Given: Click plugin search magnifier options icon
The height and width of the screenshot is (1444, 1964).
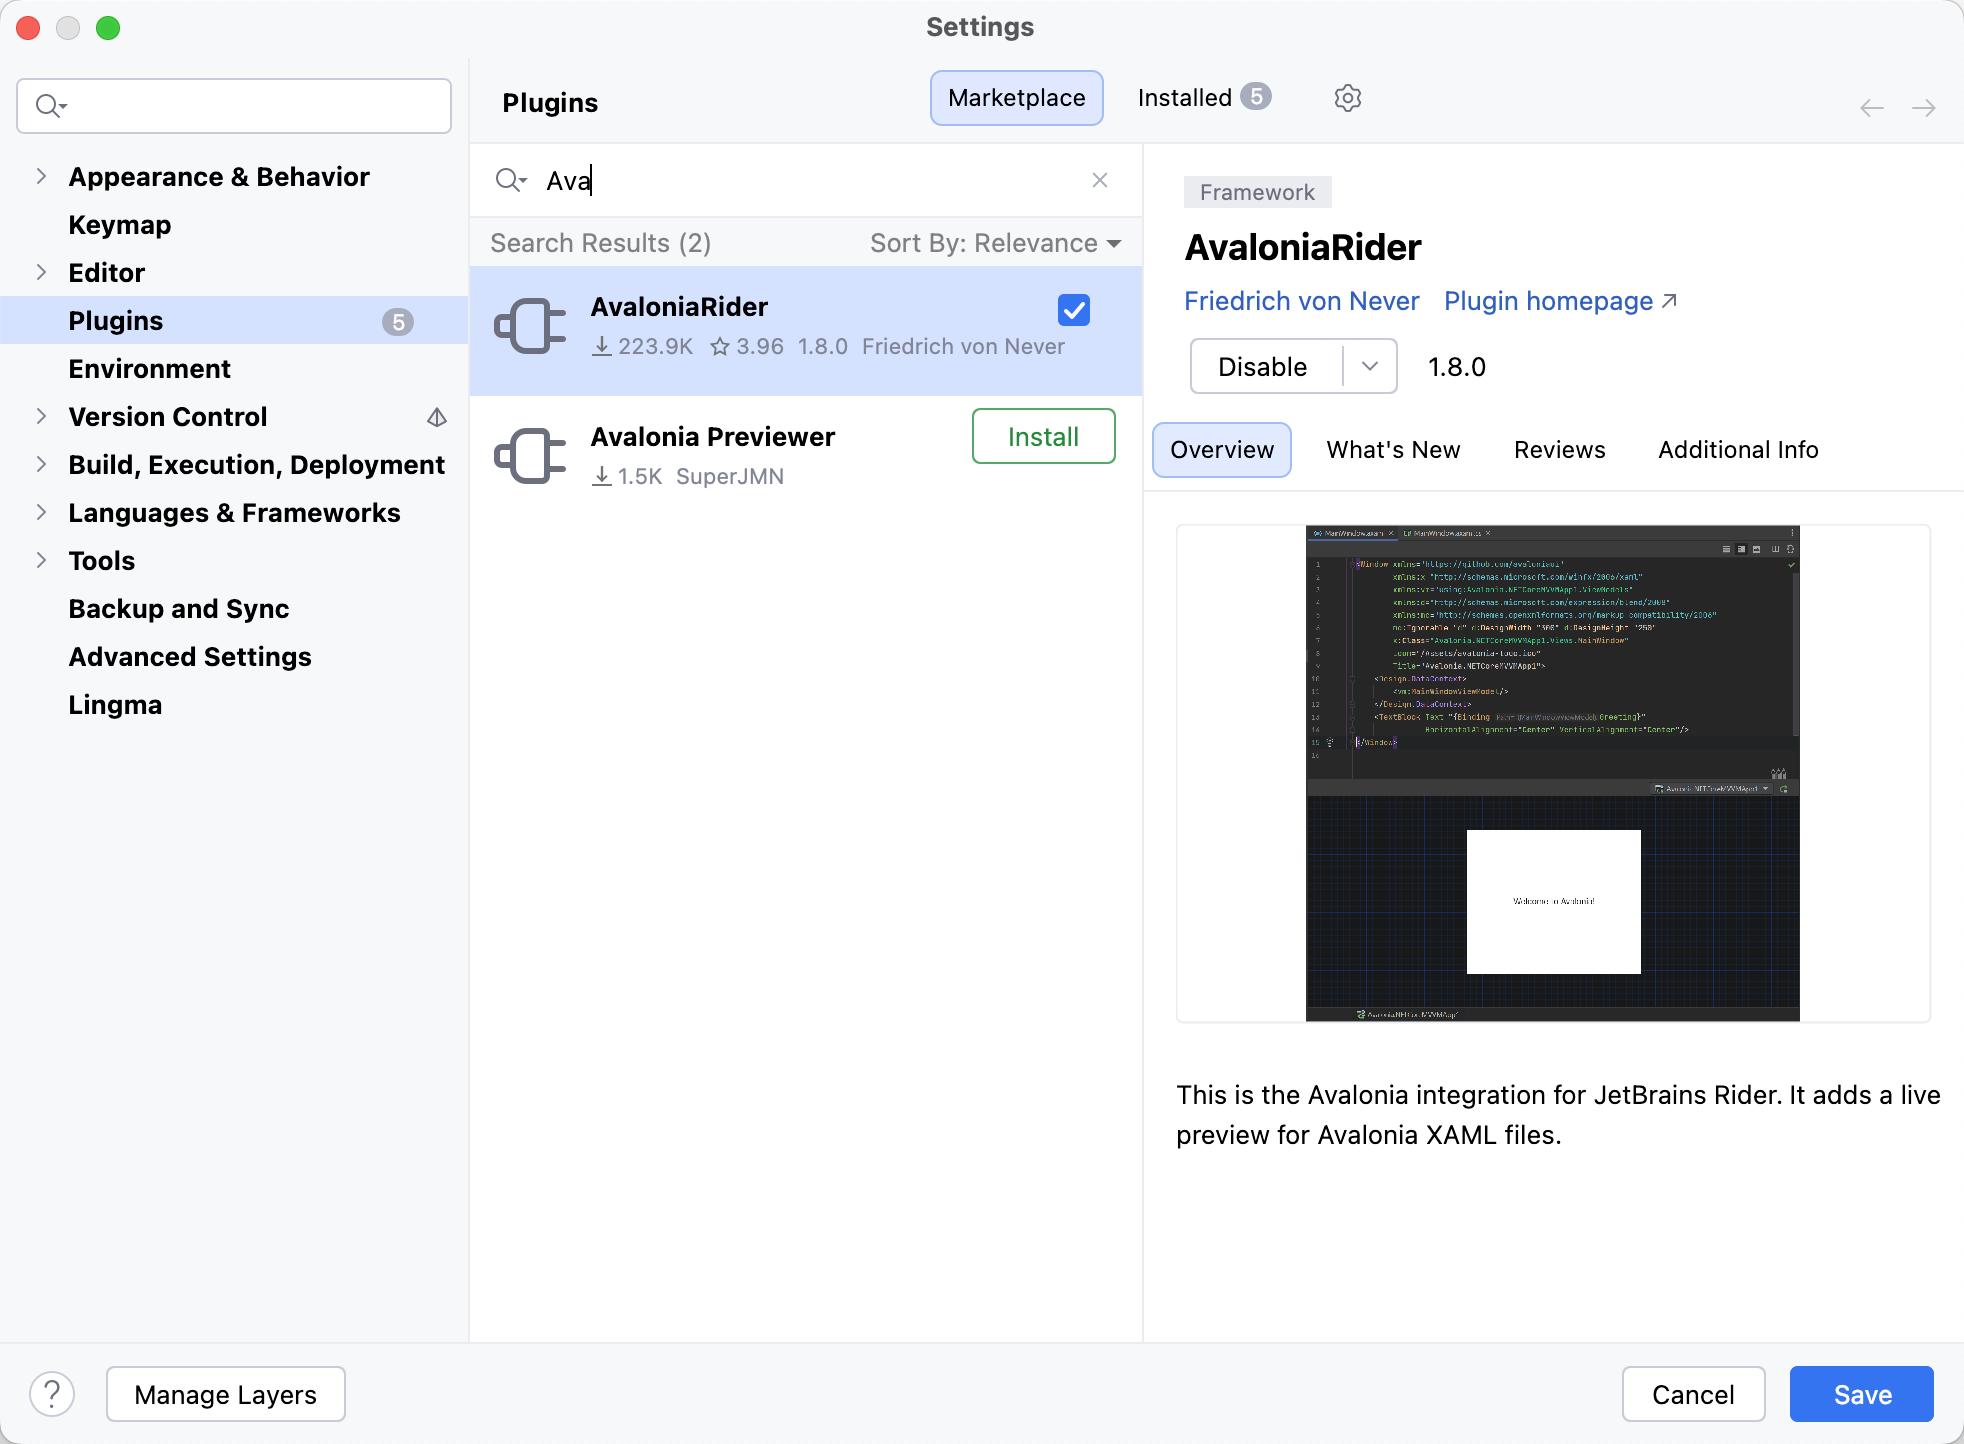Looking at the screenshot, I should [511, 180].
